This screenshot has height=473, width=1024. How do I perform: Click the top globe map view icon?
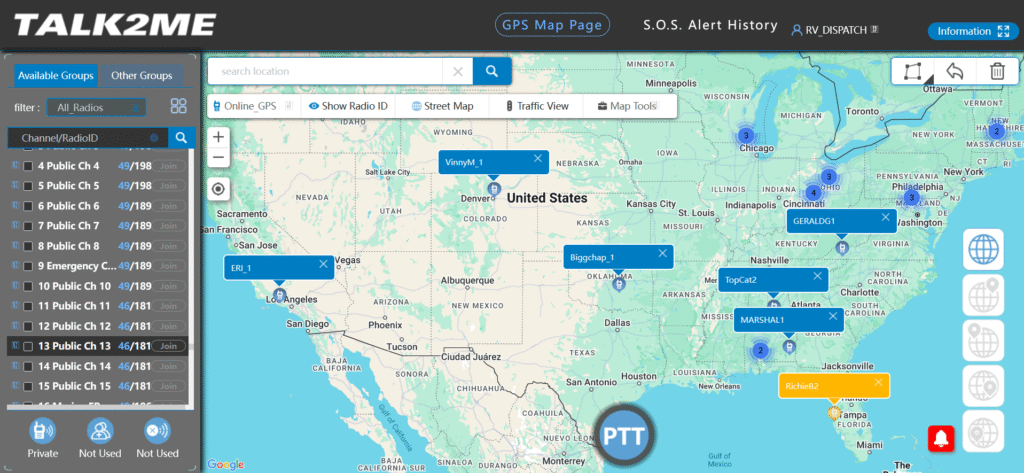[982, 249]
